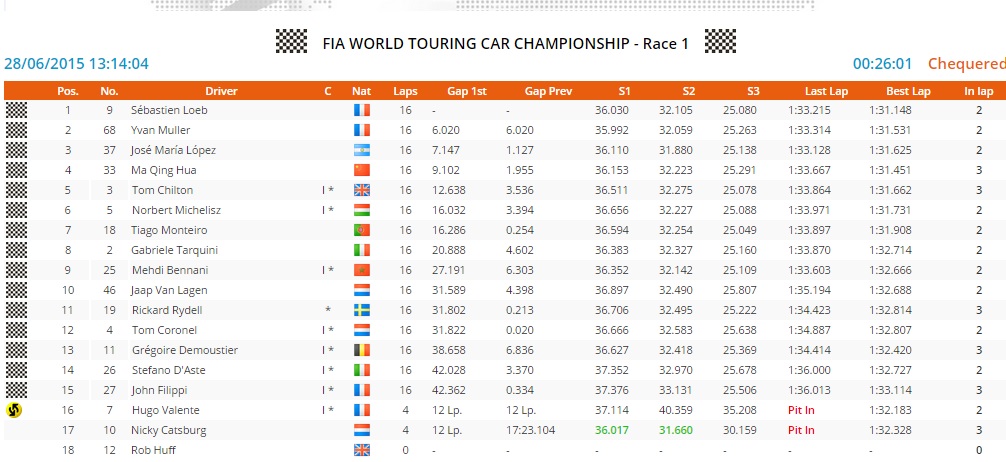Image resolution: width=1006 pixels, height=462 pixels.
Task: Click the Driver column header
Action: tap(221, 91)
